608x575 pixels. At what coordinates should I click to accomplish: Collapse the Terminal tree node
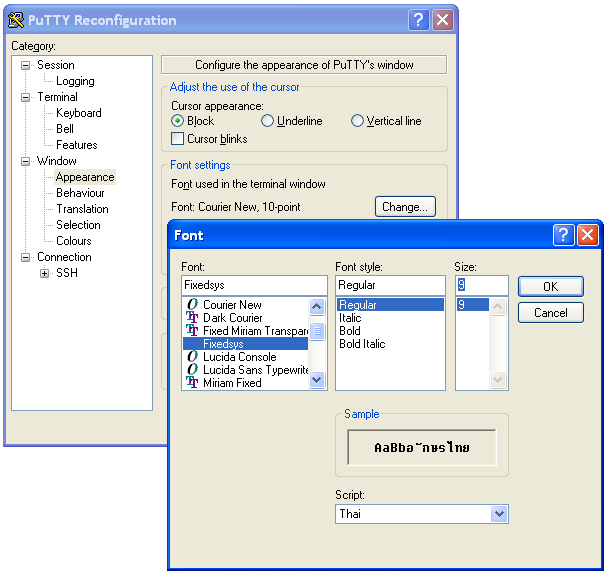tap(25, 97)
